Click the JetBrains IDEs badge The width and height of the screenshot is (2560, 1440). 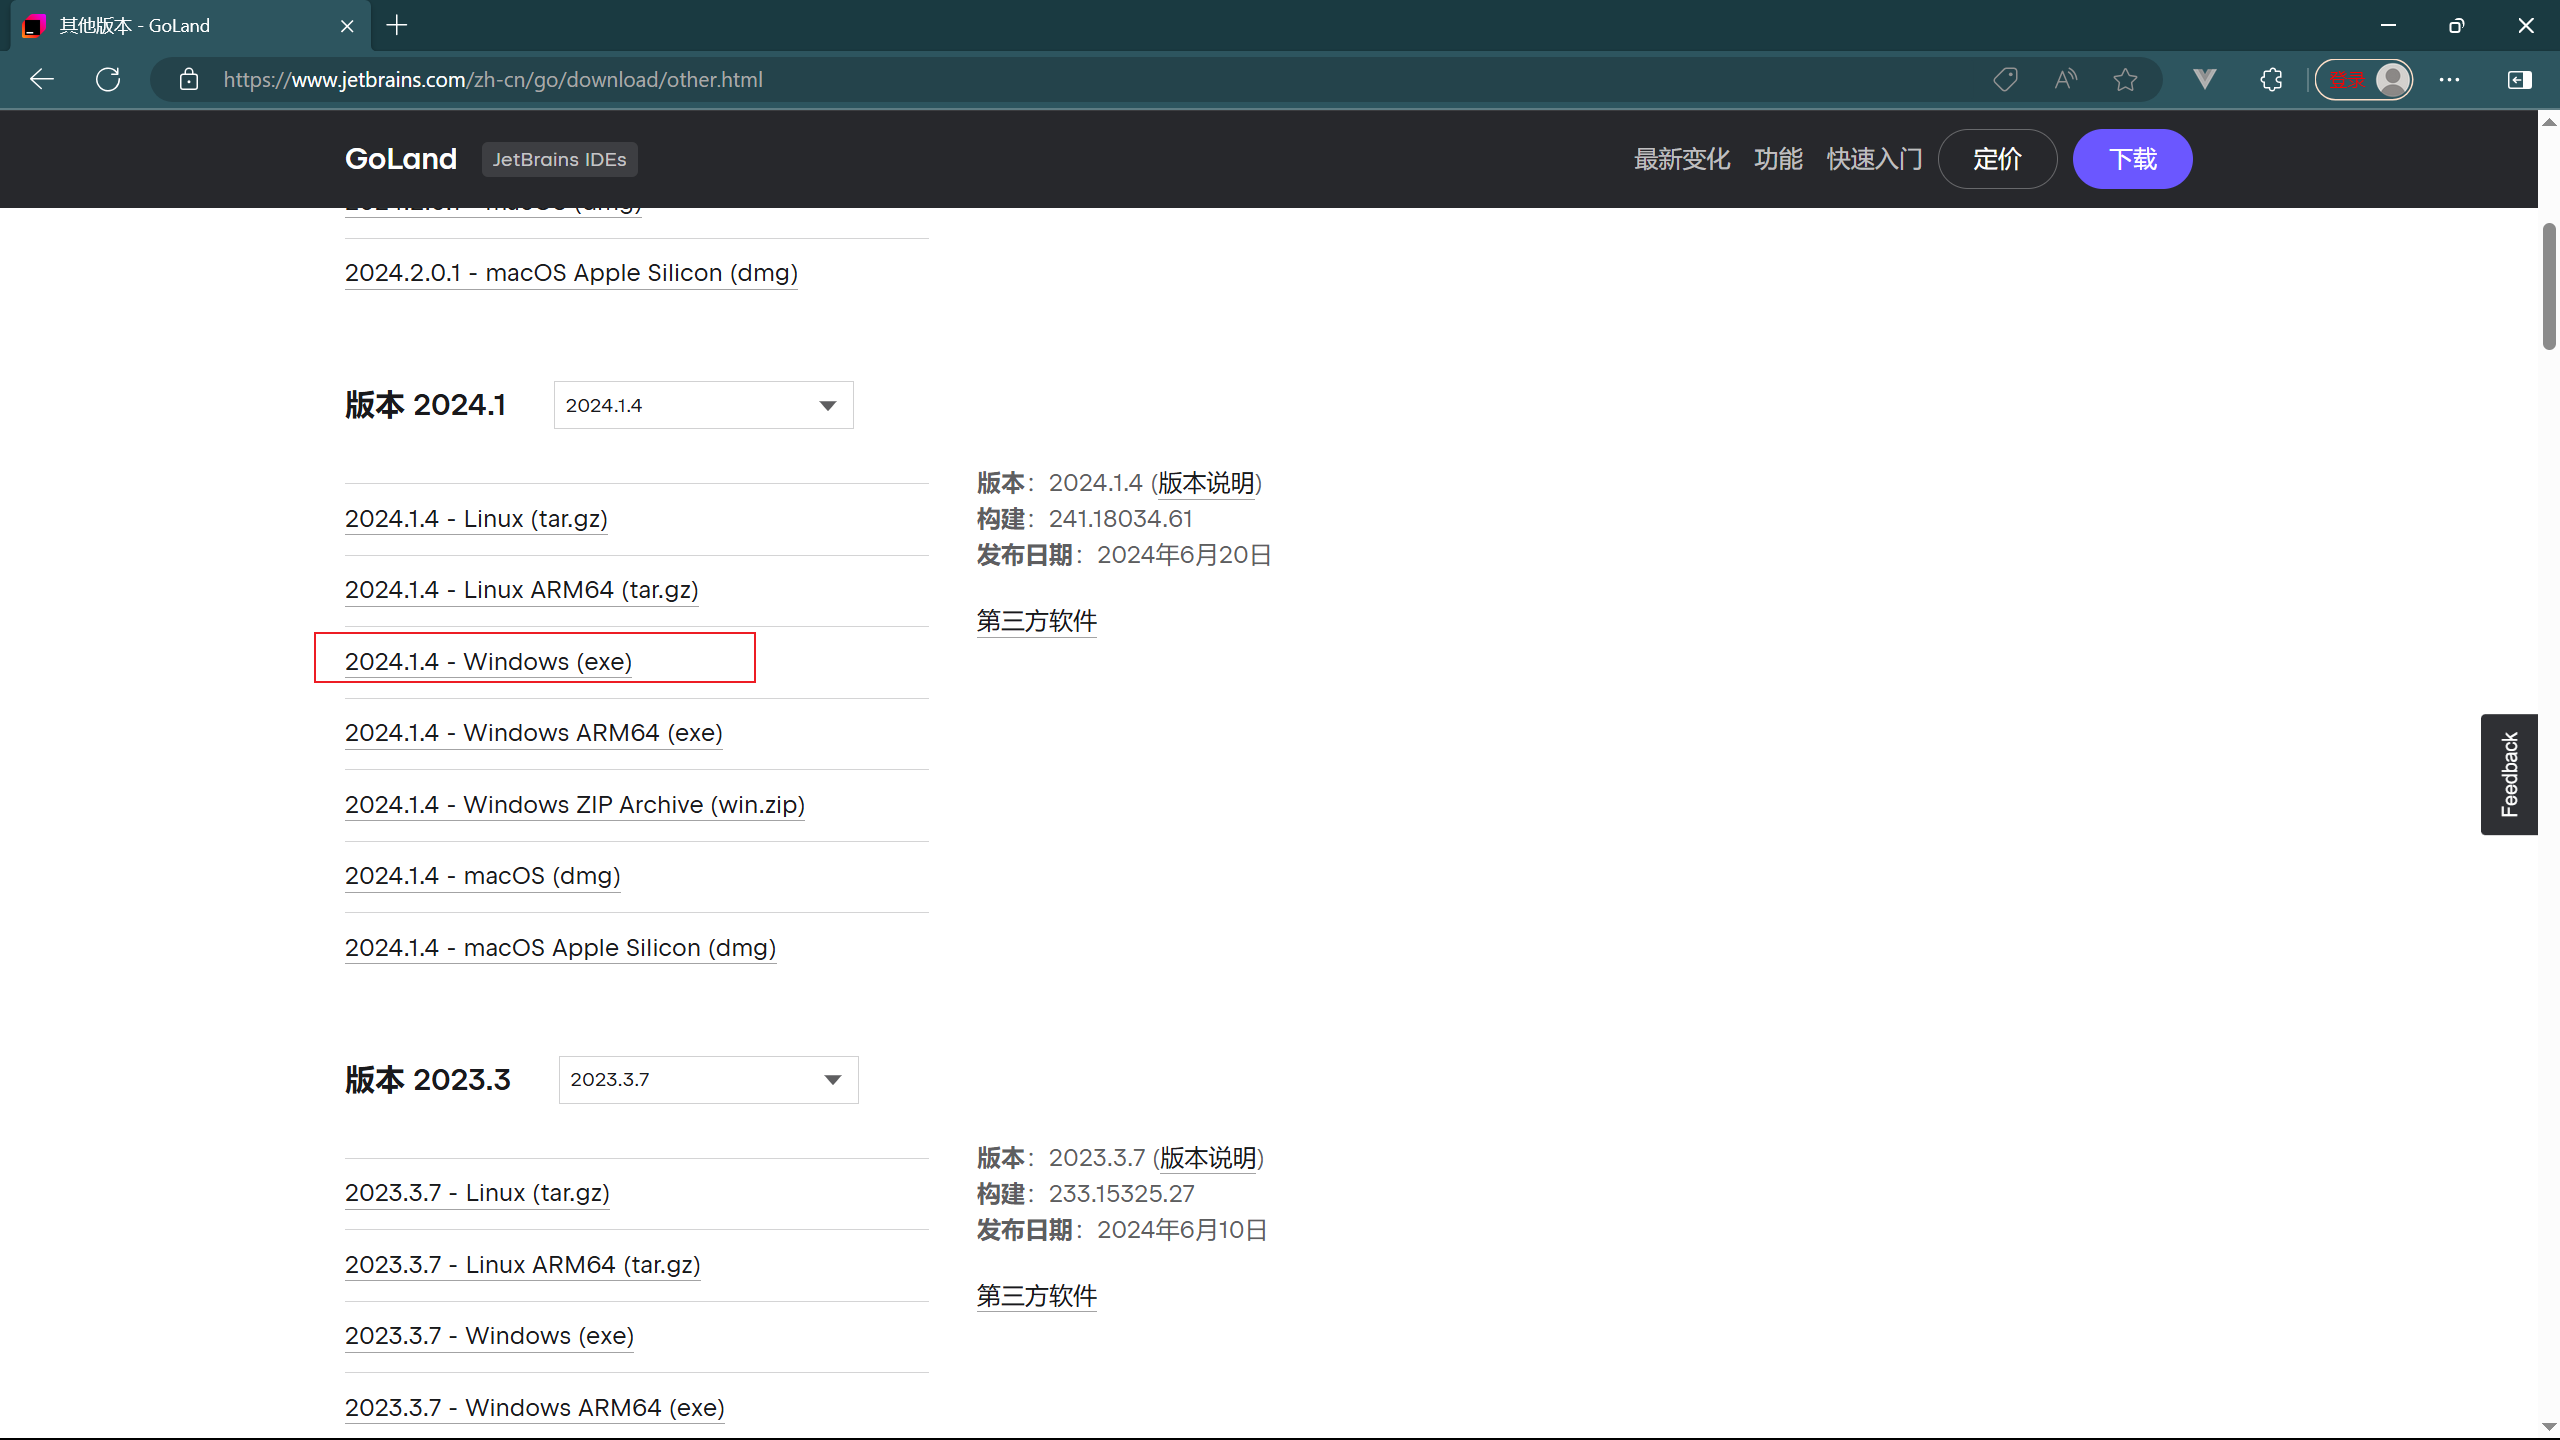559,159
